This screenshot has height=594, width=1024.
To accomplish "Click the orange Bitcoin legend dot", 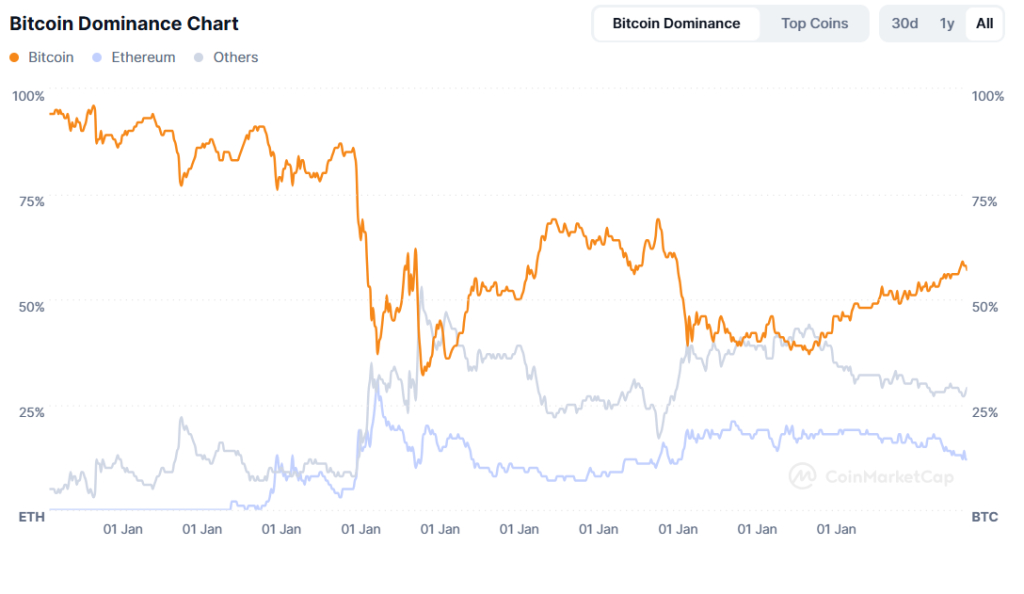I will coord(14,57).
